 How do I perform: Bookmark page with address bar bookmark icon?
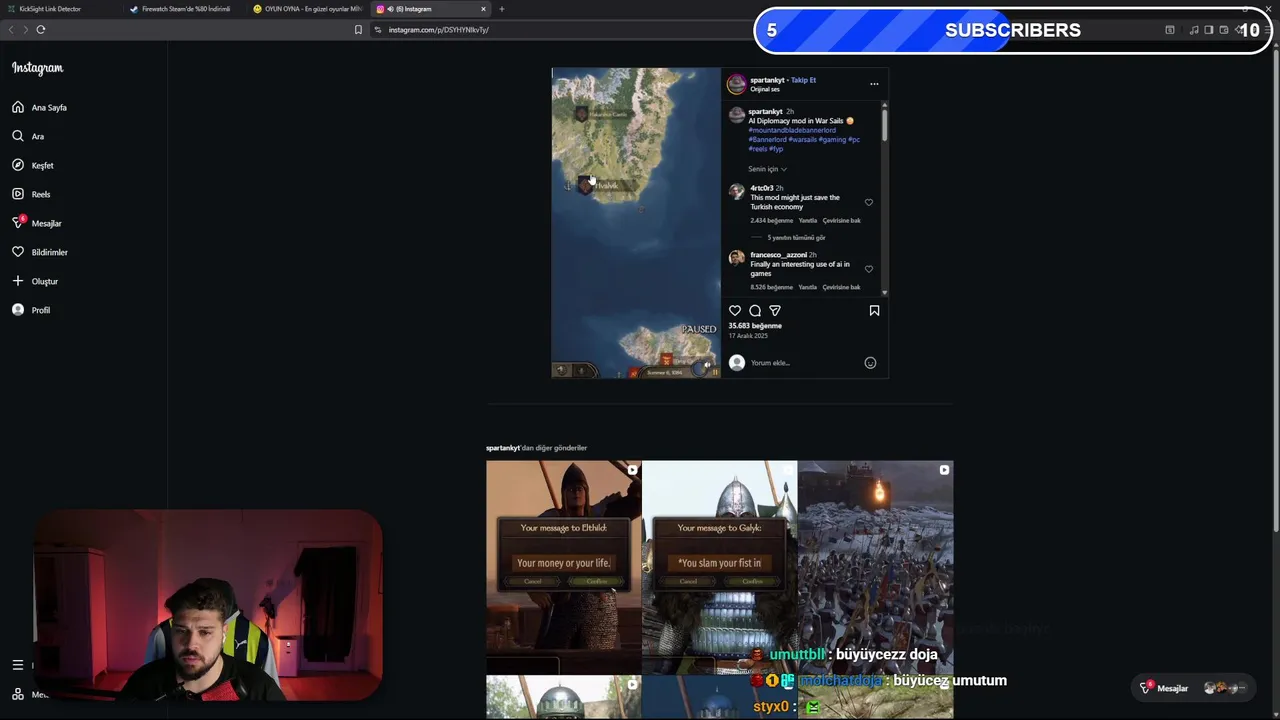click(x=358, y=30)
